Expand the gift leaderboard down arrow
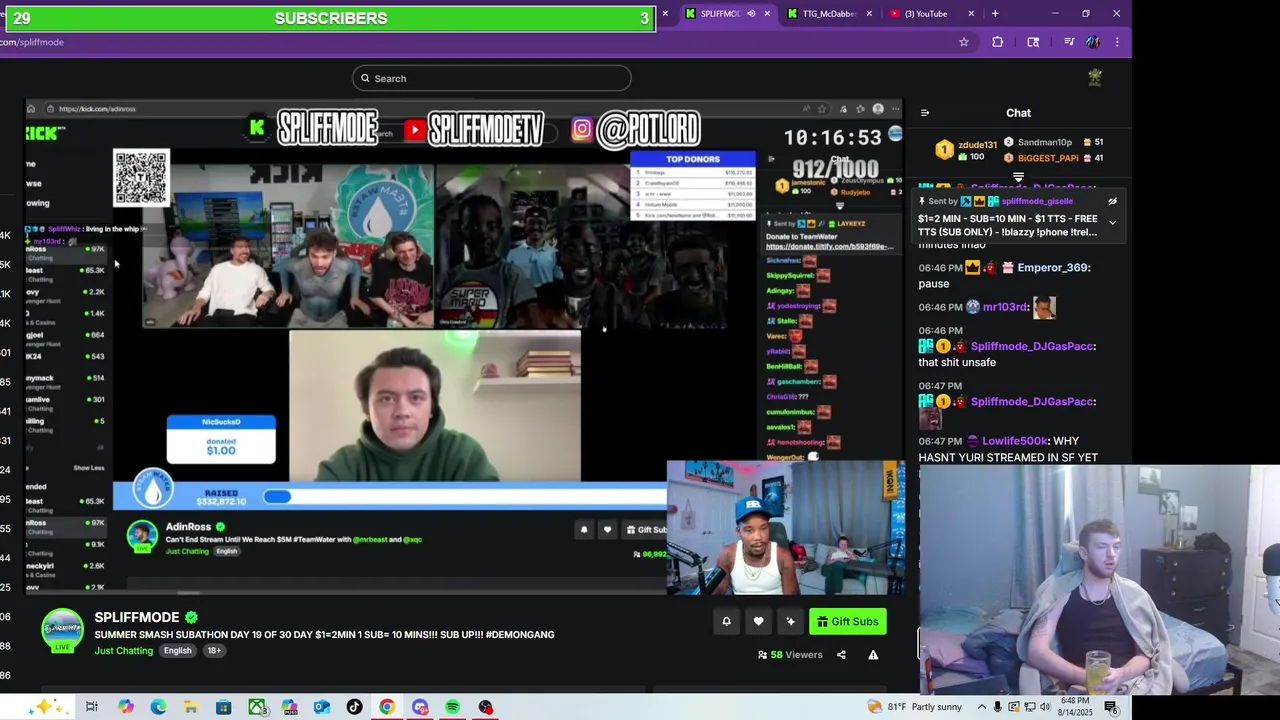 point(1018,178)
